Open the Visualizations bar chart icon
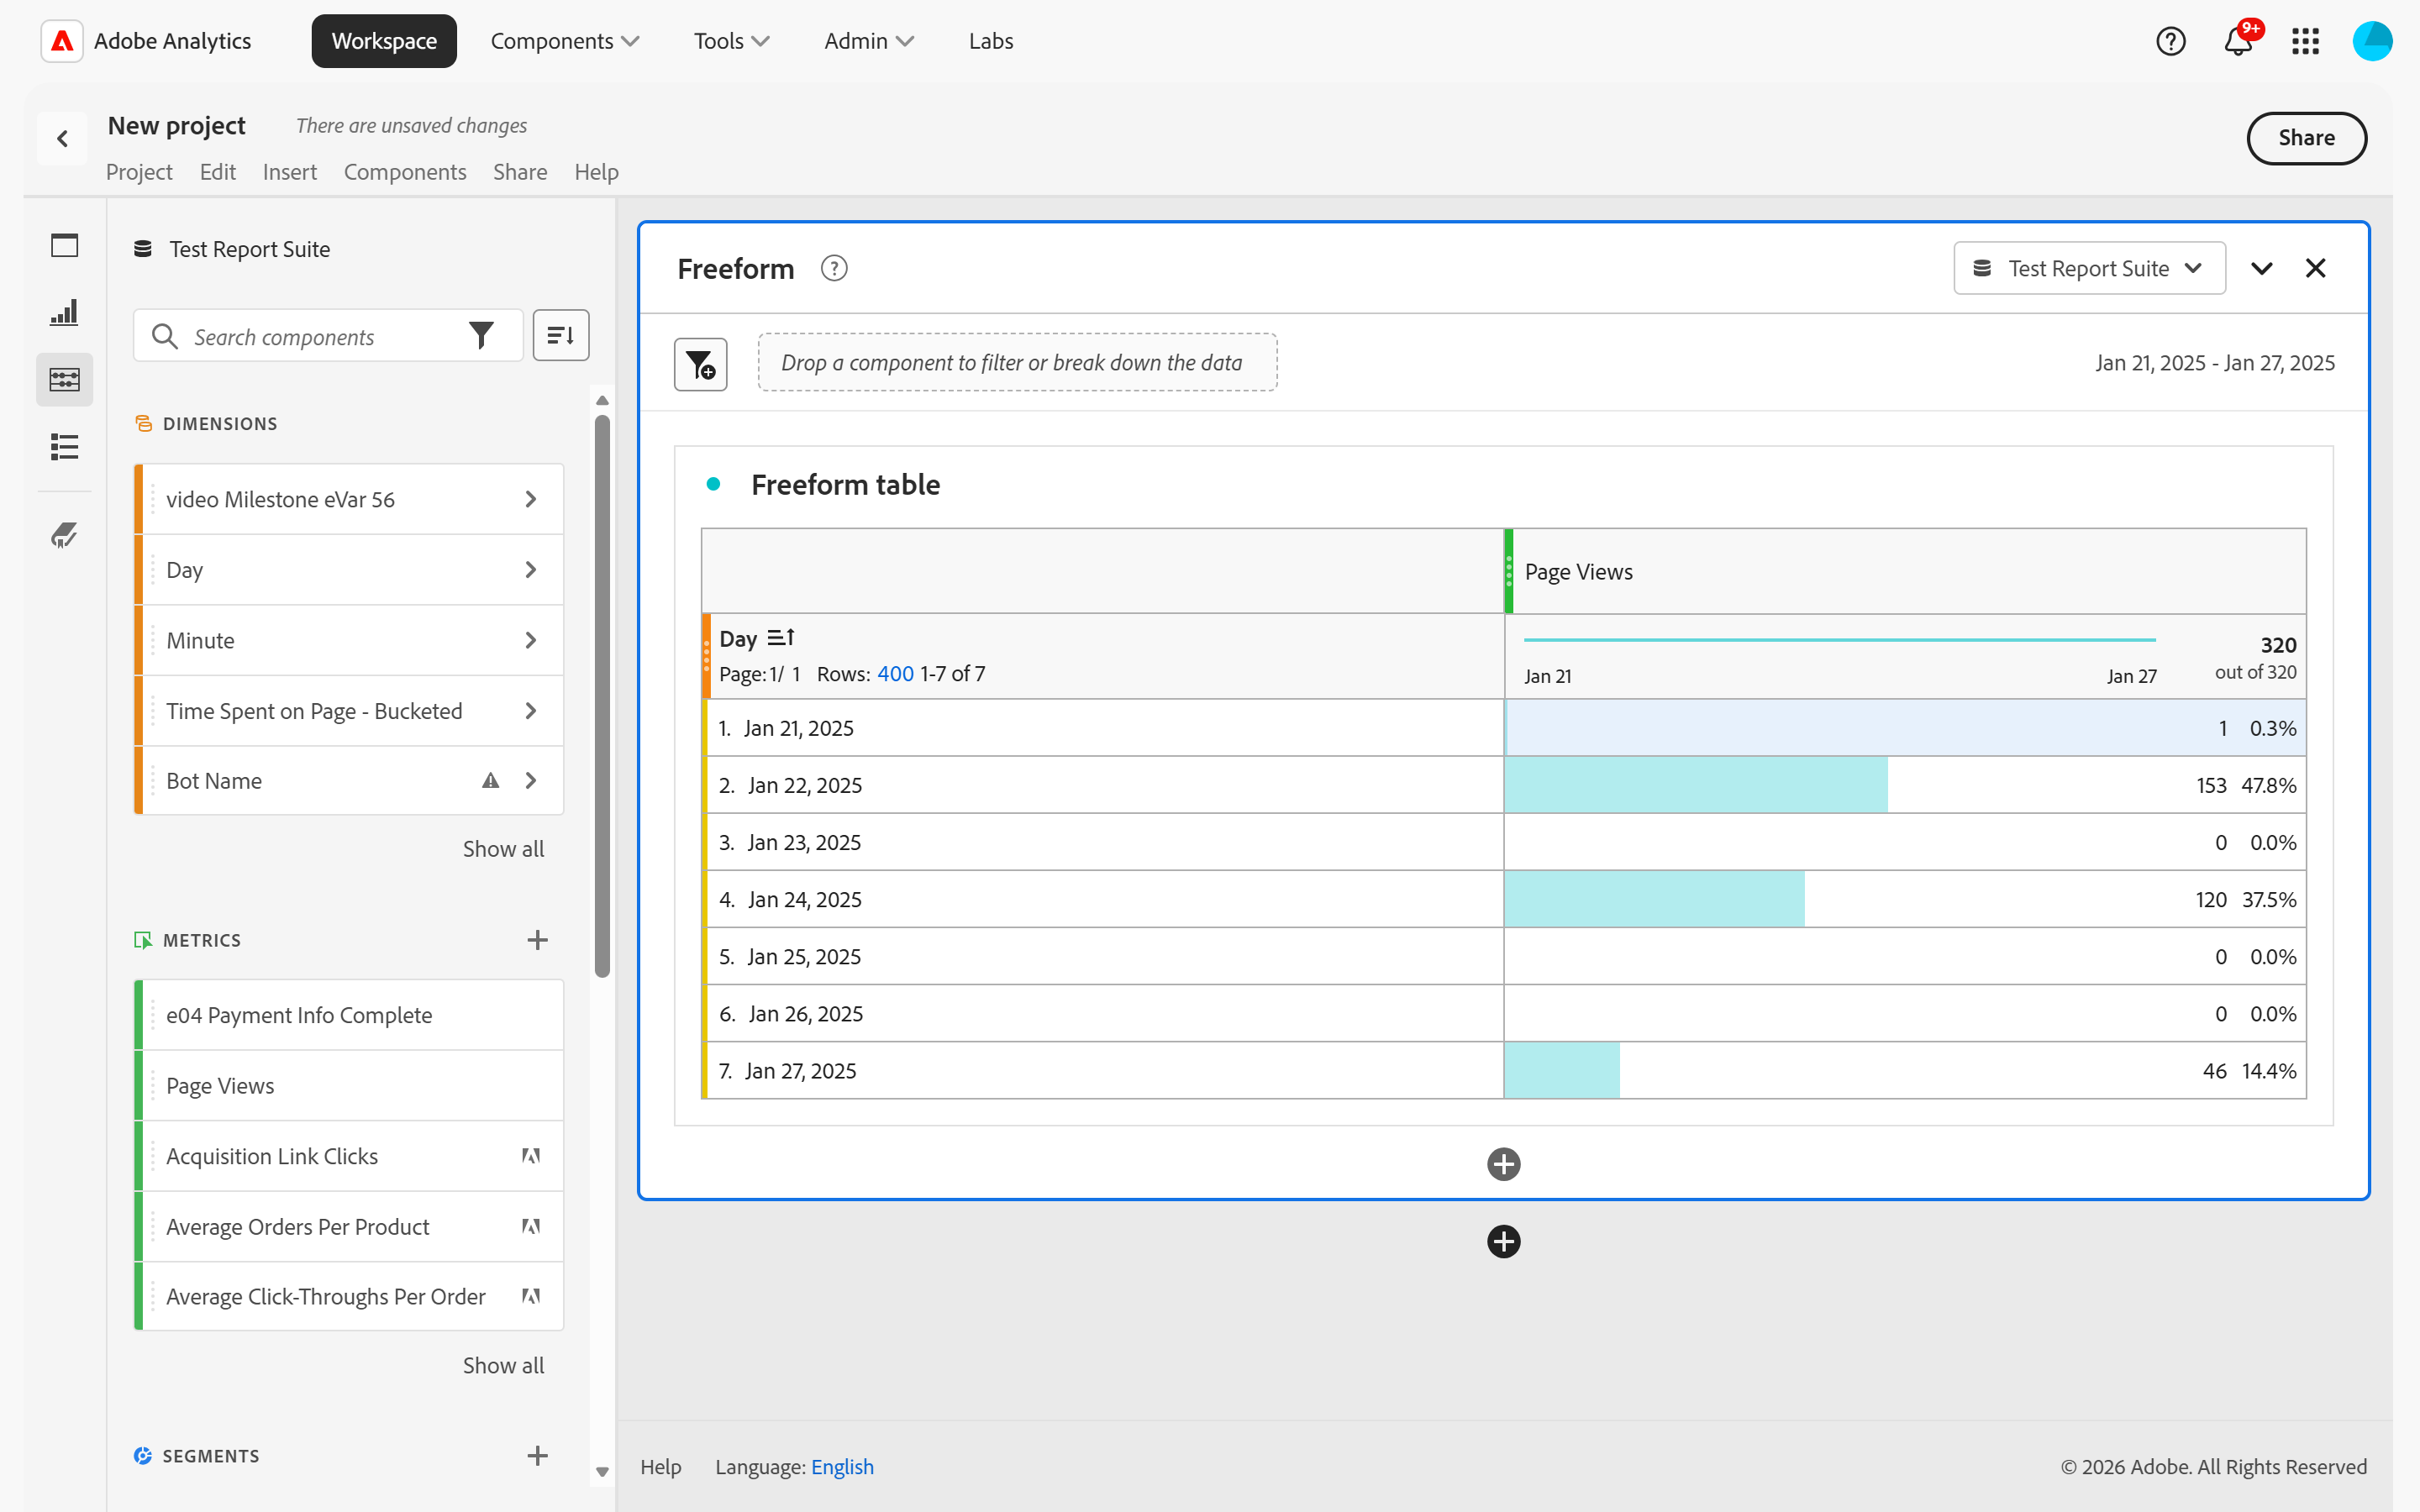Viewport: 2420px width, 1512px height. tap(64, 313)
